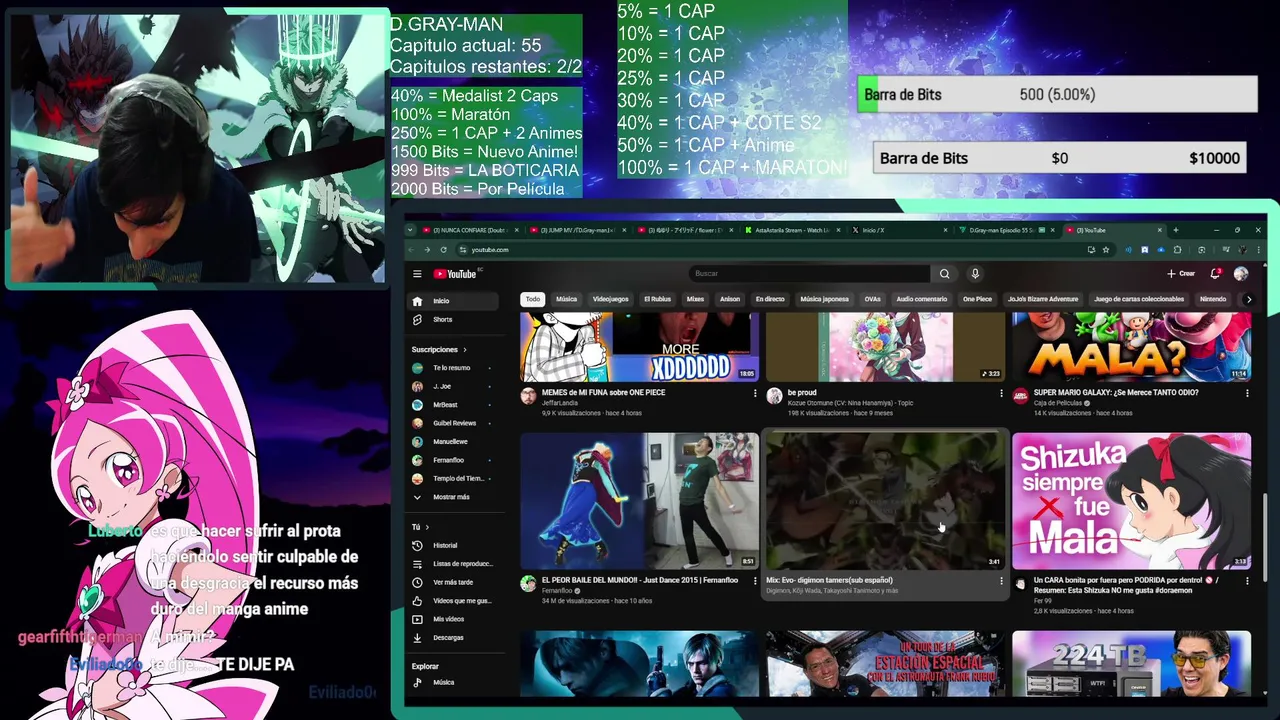Select the Música japonesa filter chip
The width and height of the screenshot is (1280, 720).
click(x=824, y=299)
